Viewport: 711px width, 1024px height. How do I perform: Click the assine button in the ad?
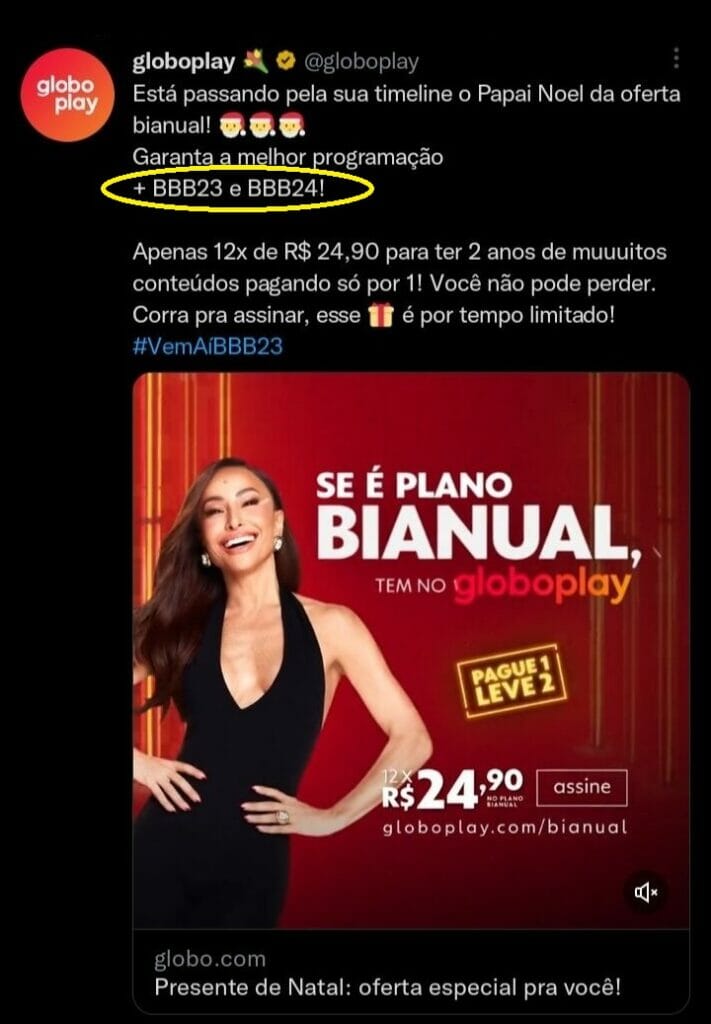pyautogui.click(x=582, y=787)
